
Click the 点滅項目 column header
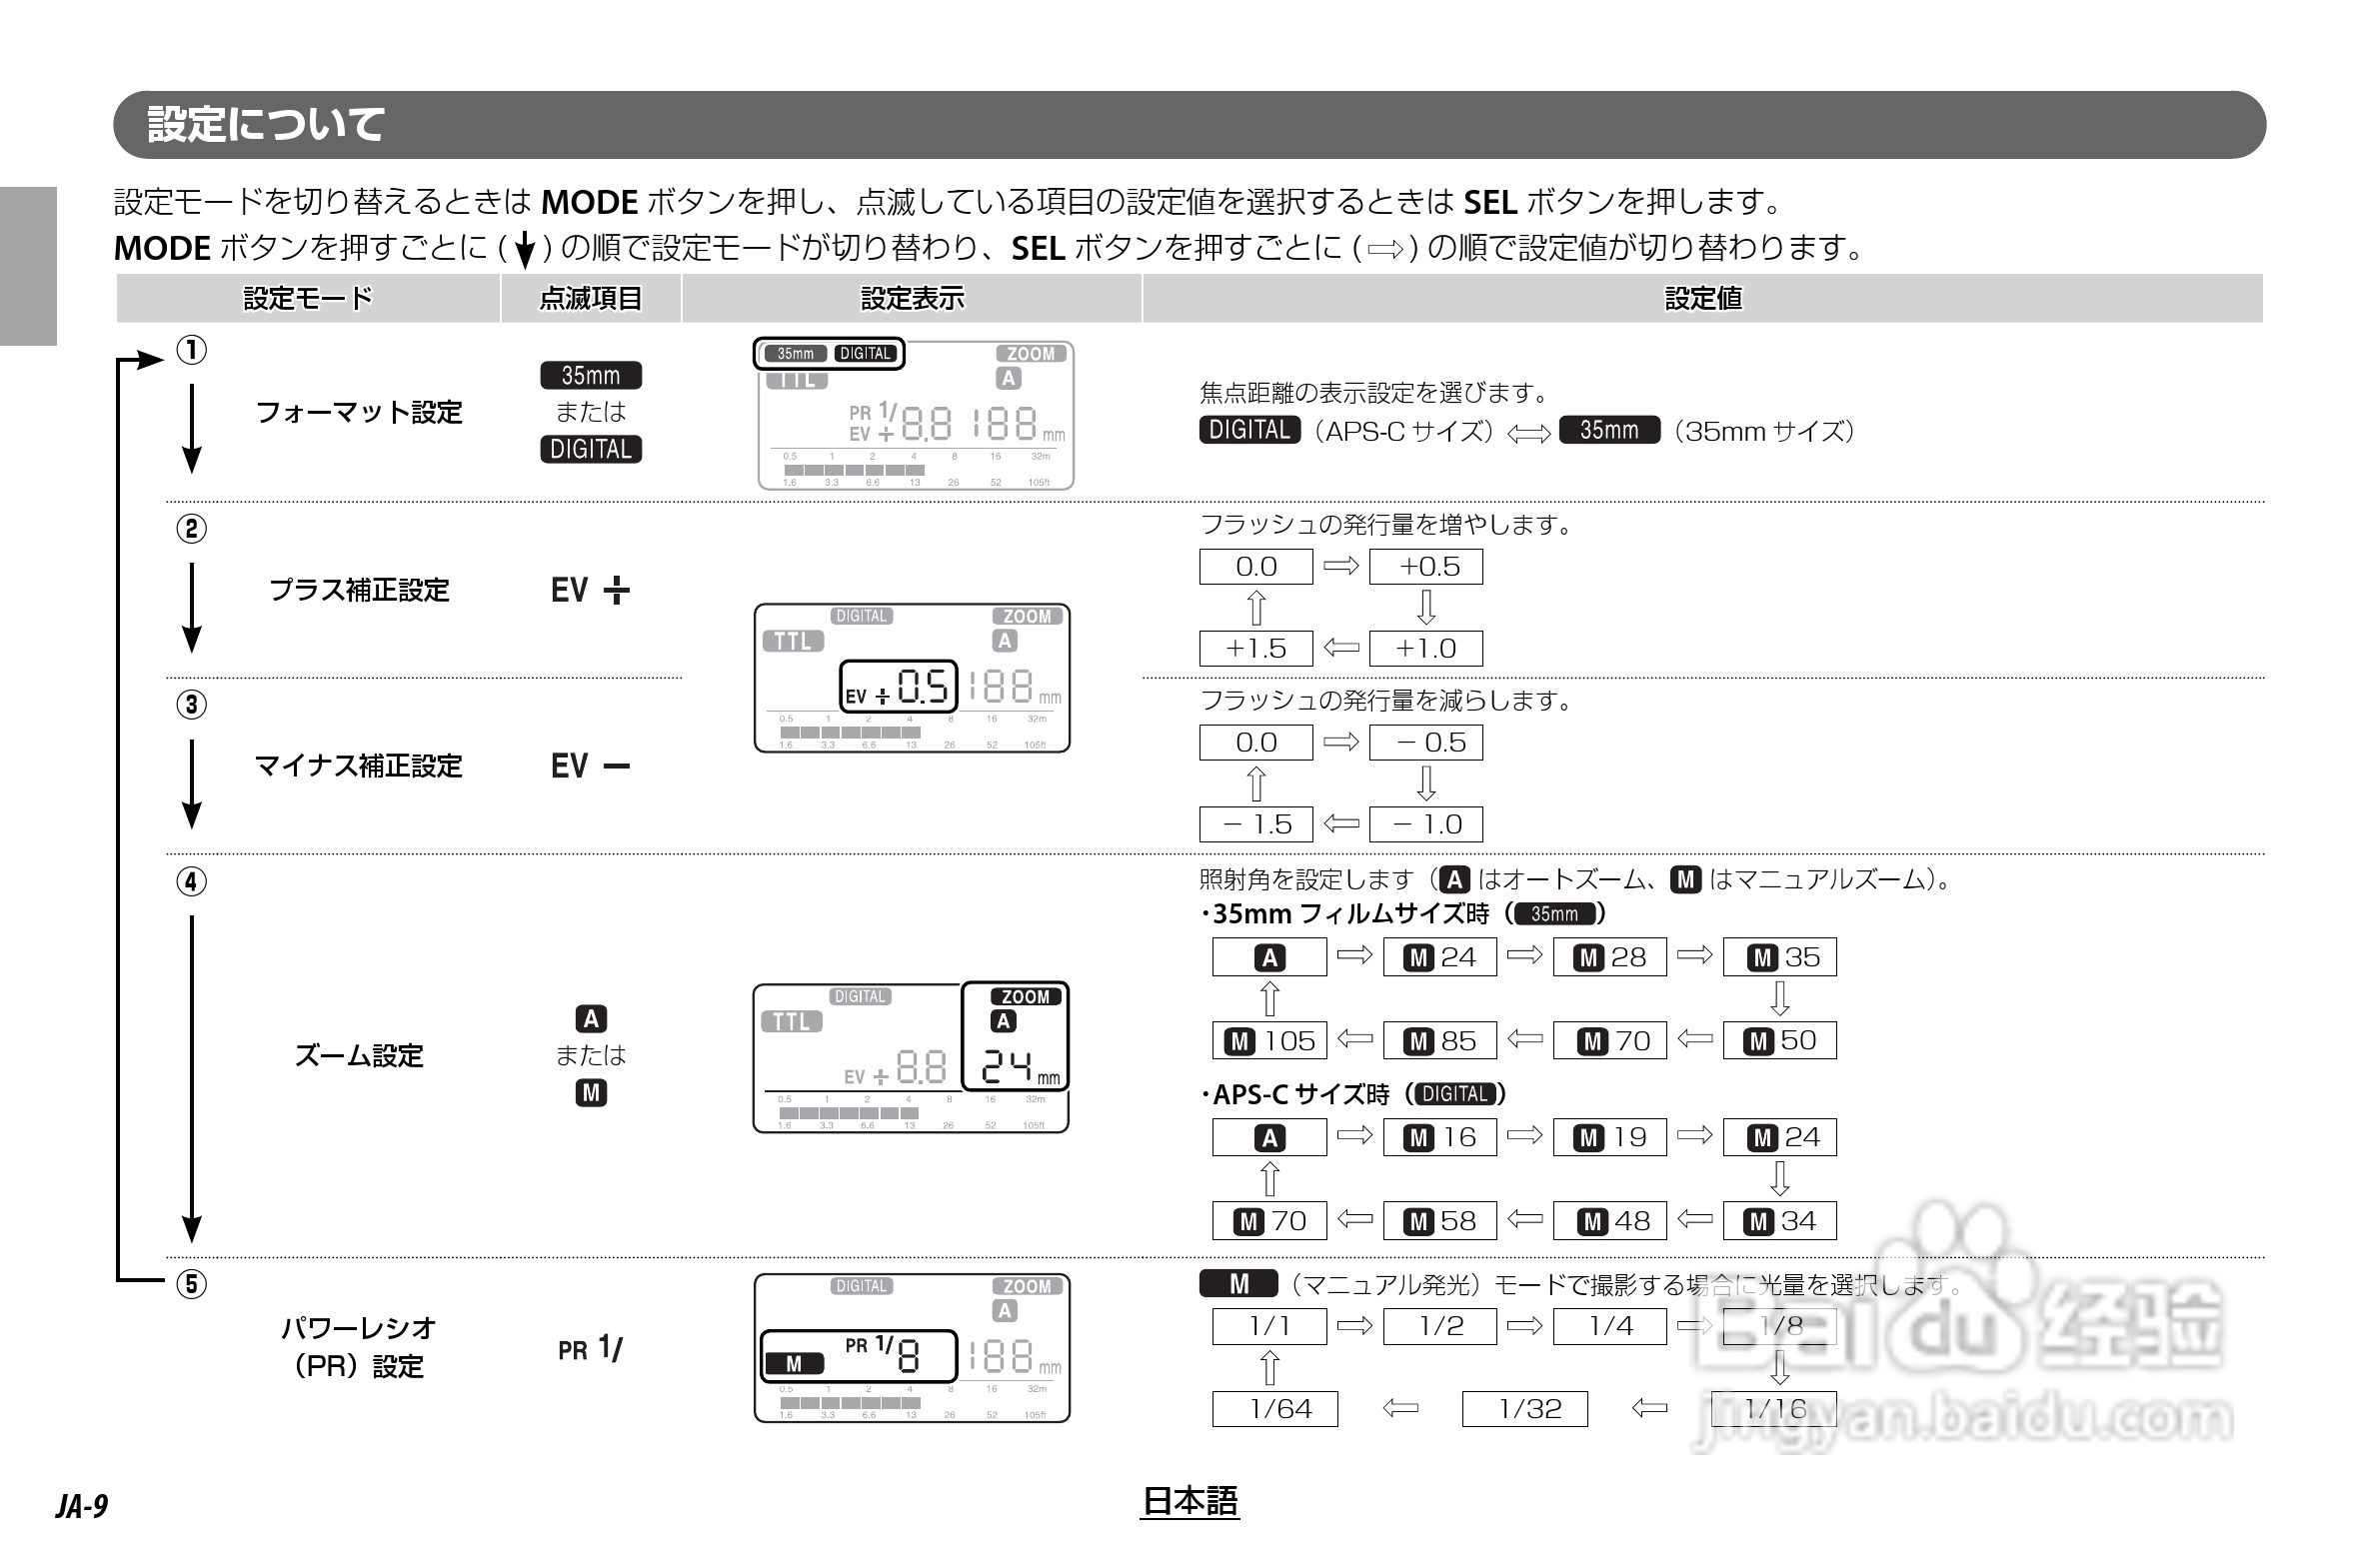pos(590,298)
